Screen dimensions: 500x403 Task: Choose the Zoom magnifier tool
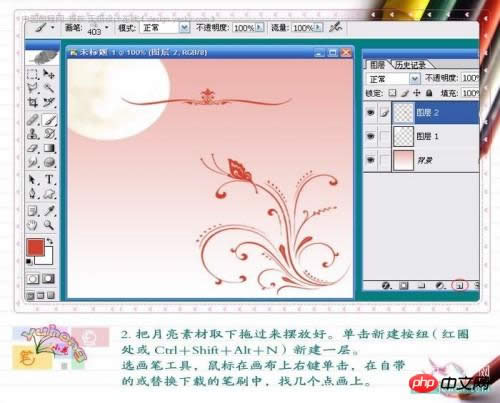[49, 225]
